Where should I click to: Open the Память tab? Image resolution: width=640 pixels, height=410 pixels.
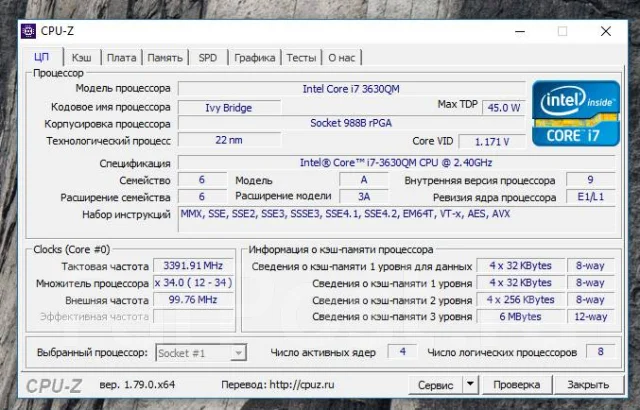click(165, 58)
